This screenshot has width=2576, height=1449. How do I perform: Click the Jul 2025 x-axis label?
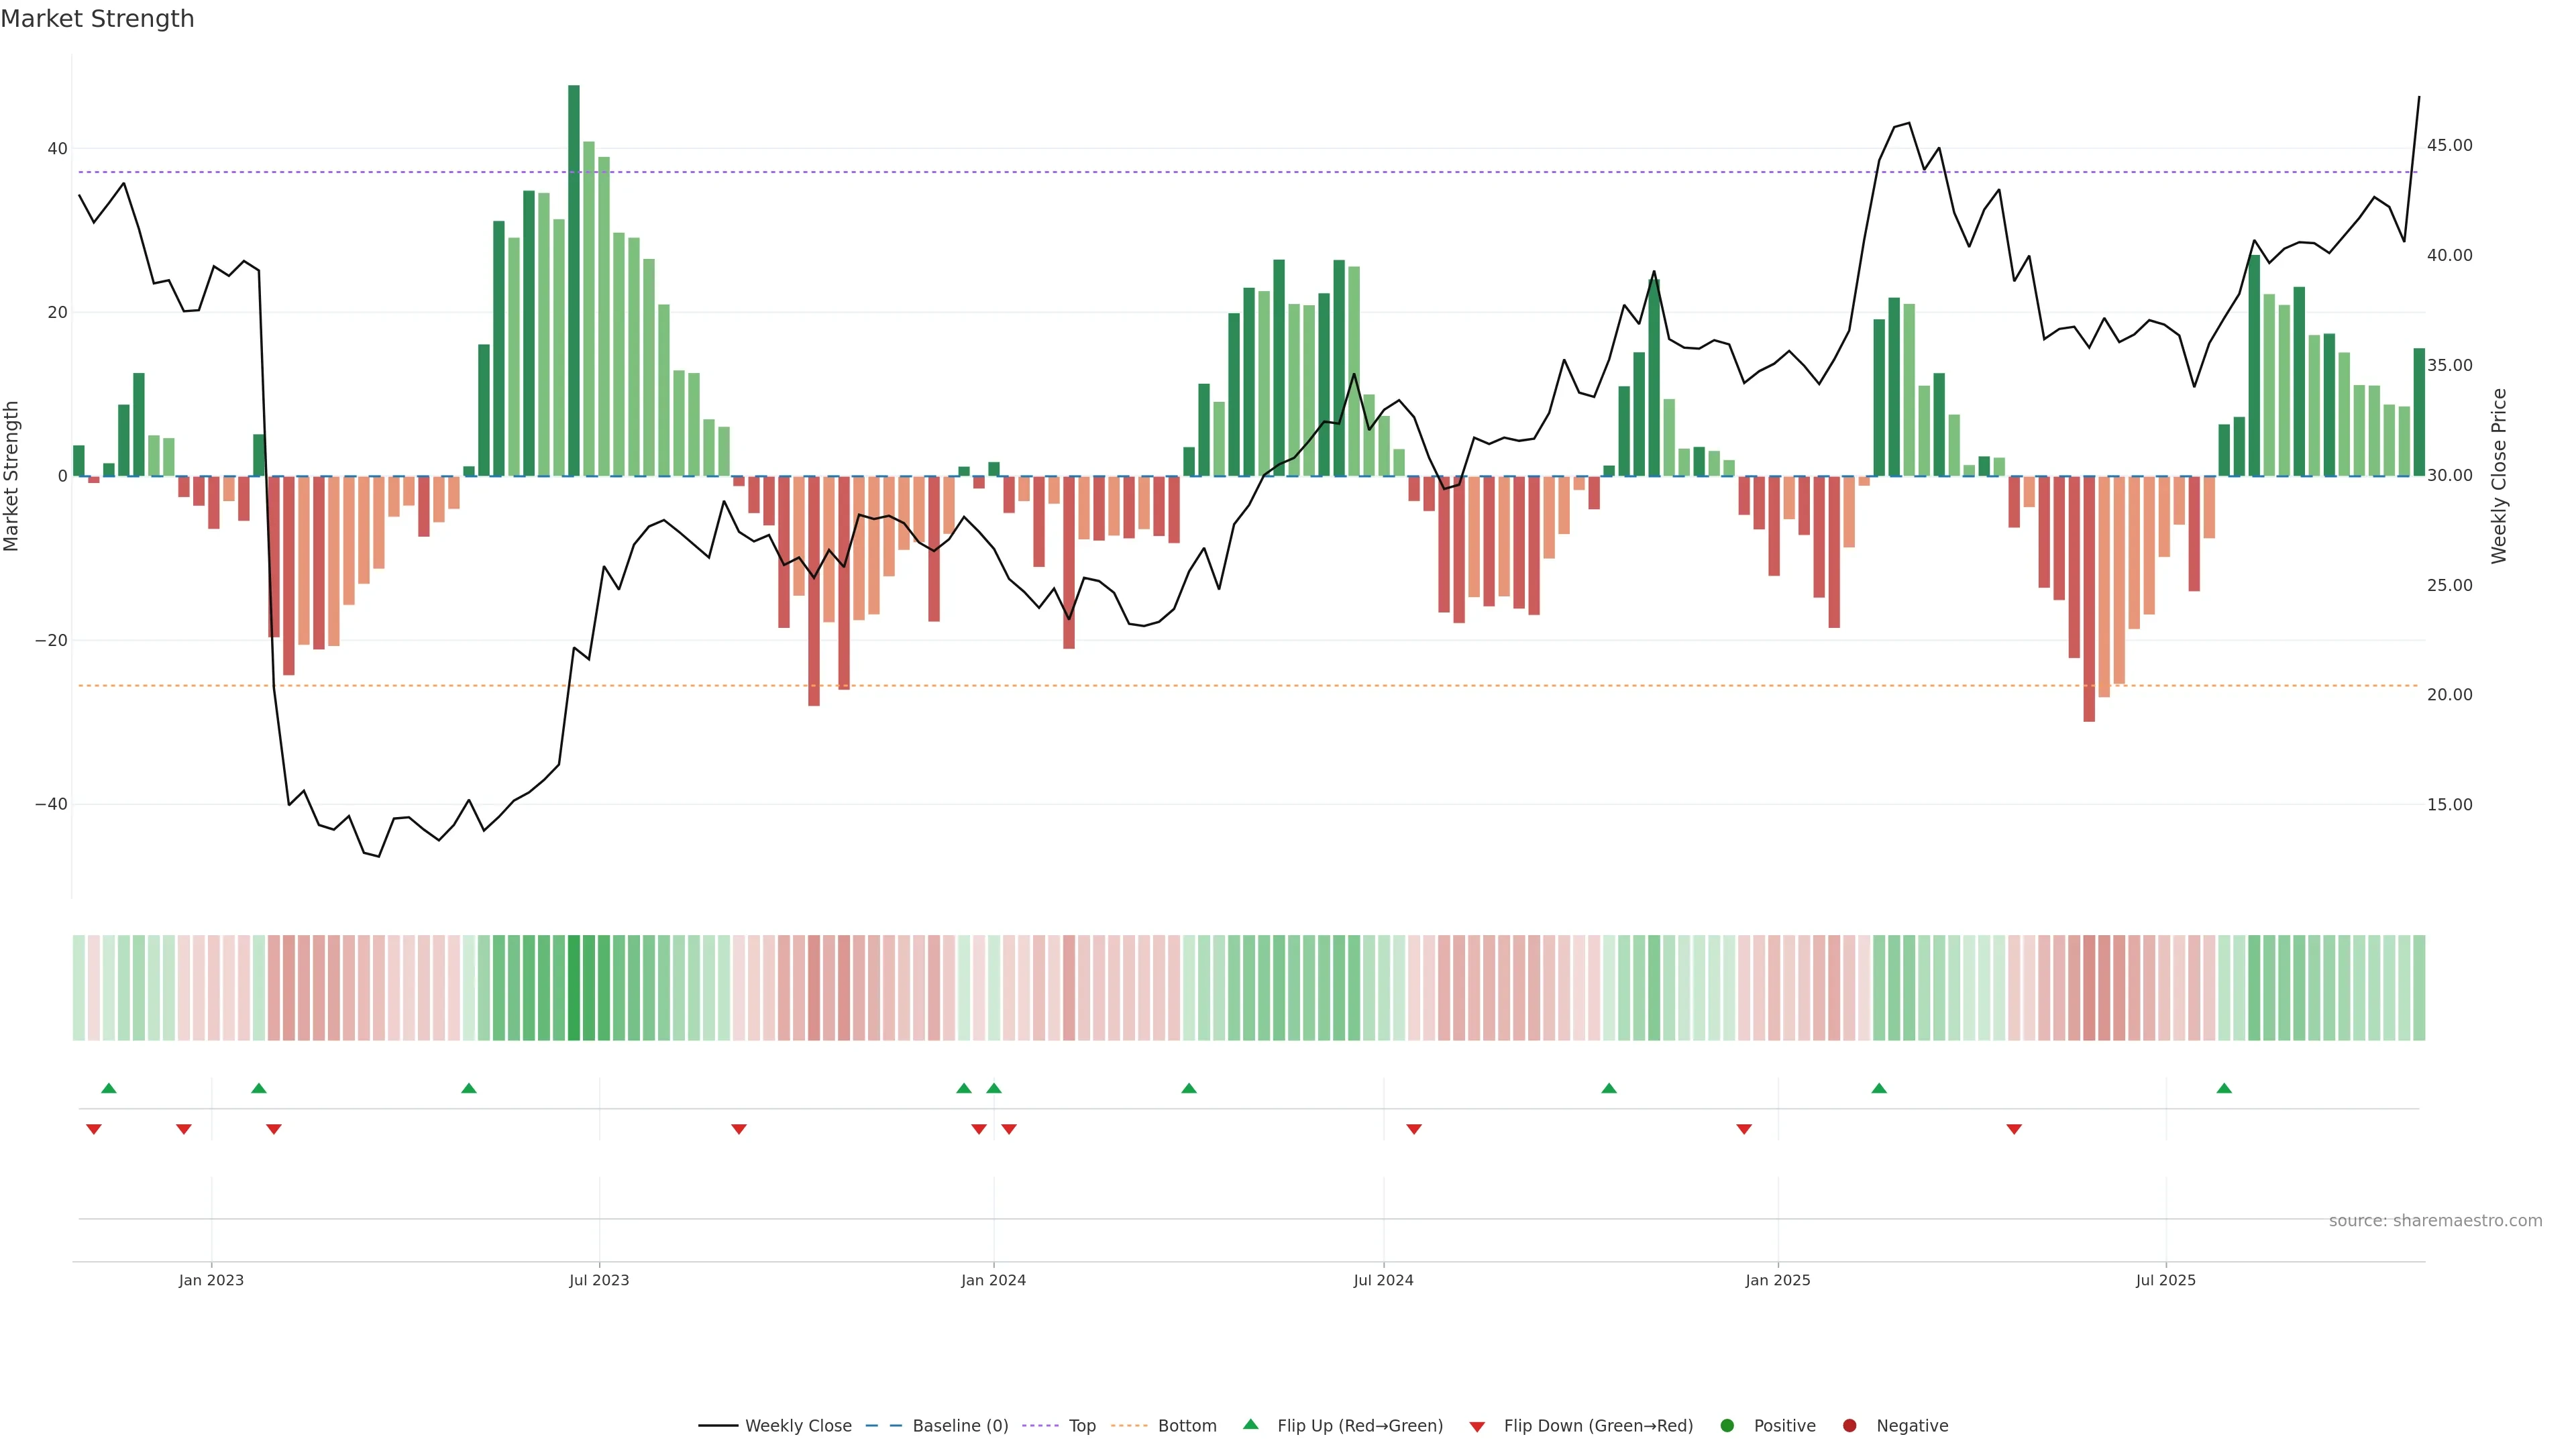click(2165, 1280)
